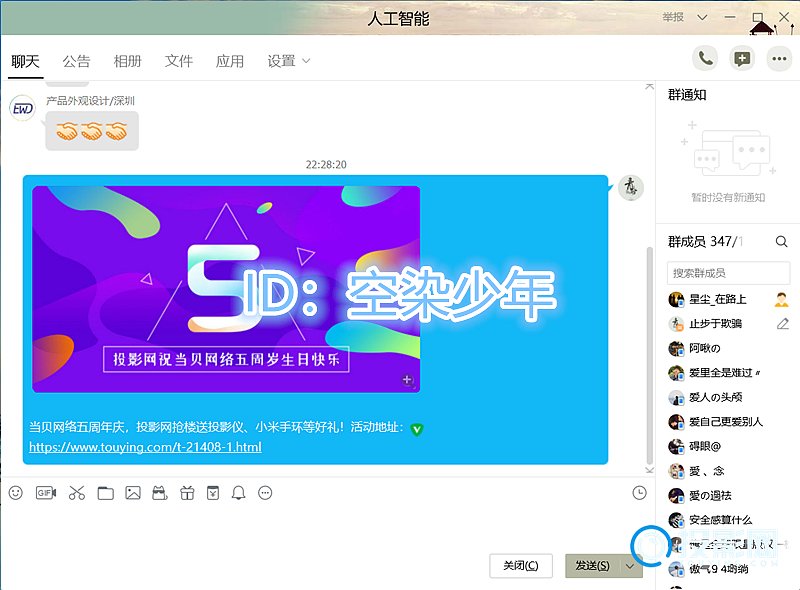
Task: Click the plus icon on the purple image
Action: coord(407,379)
